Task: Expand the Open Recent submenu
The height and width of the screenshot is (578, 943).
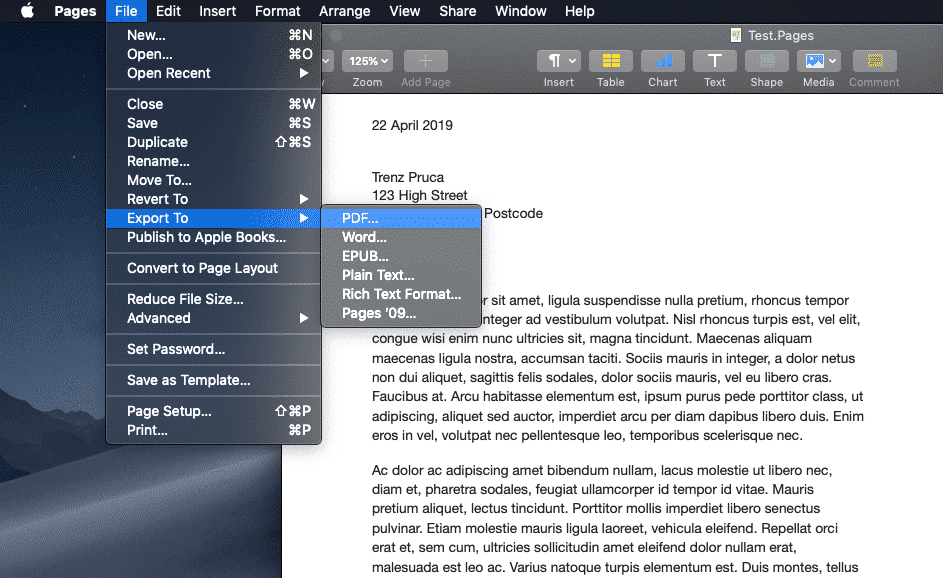Action: (213, 73)
